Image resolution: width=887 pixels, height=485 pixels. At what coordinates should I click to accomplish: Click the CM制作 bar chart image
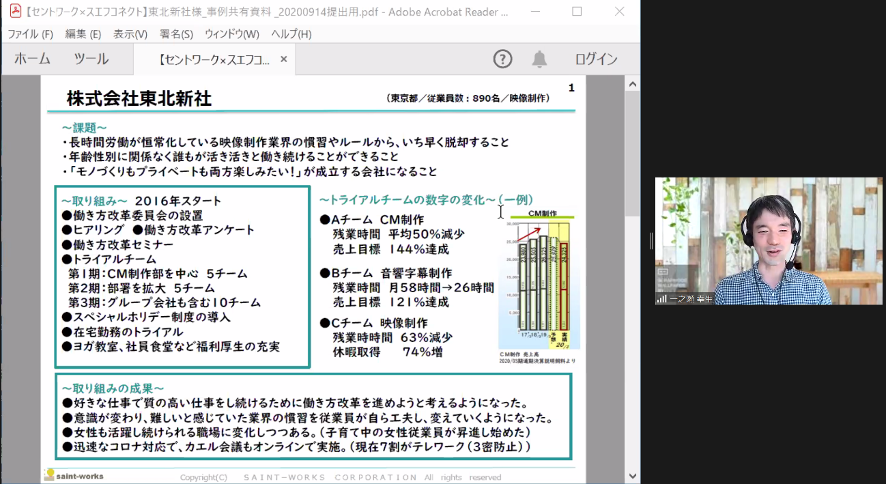[x=538, y=280]
